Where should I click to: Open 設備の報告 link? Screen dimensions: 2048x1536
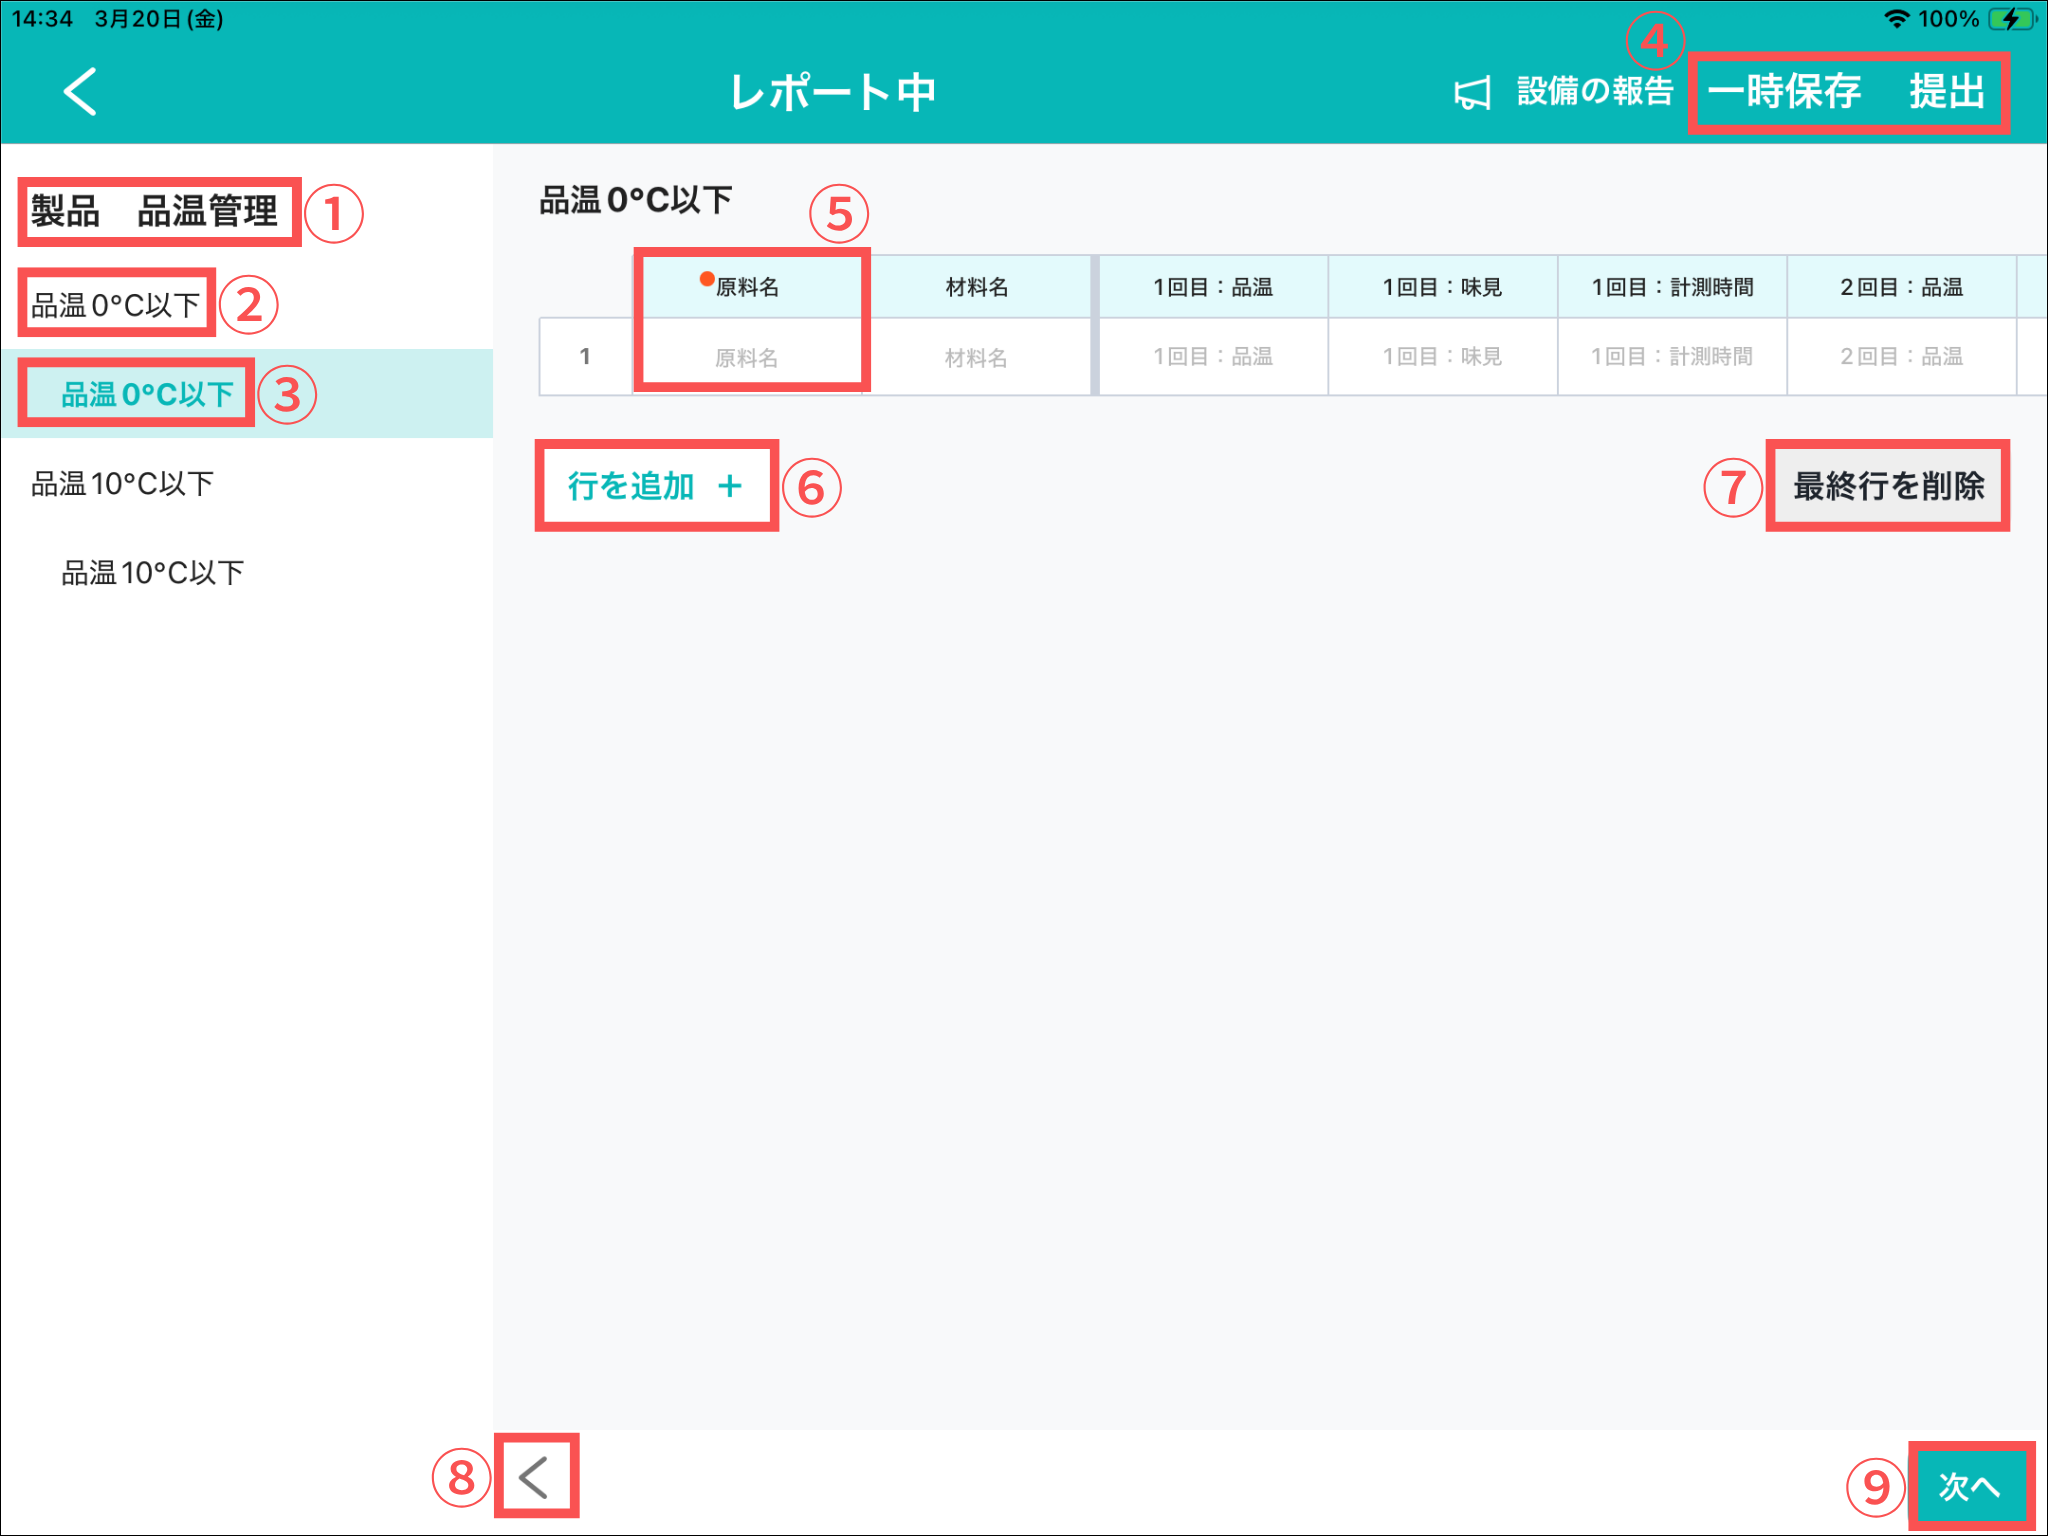pyautogui.click(x=1594, y=91)
